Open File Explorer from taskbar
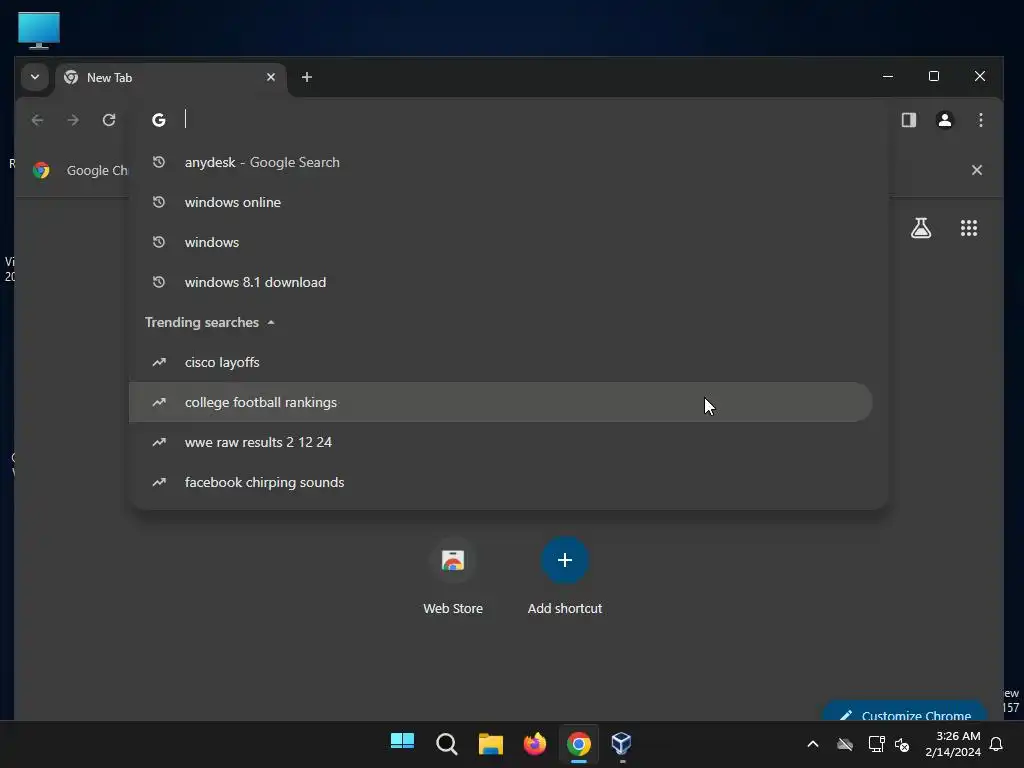The height and width of the screenshot is (768, 1024). click(490, 743)
